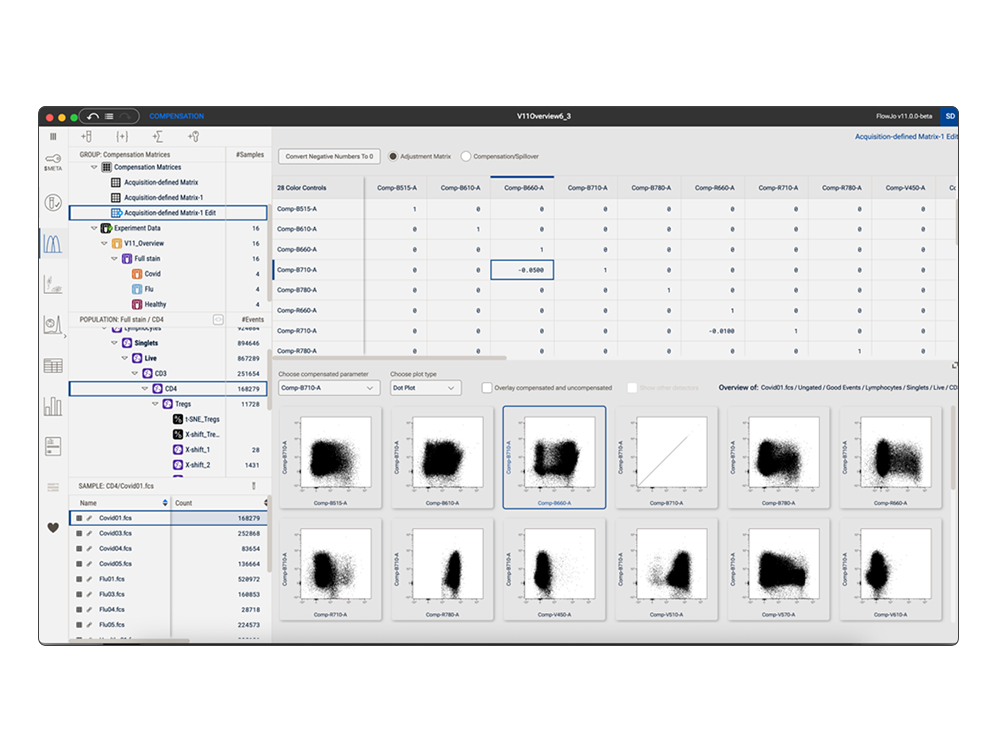Image resolution: width=1000 pixels, height=750 pixels.
Task: Select the Comp-B660-A column header
Action: click(524, 188)
